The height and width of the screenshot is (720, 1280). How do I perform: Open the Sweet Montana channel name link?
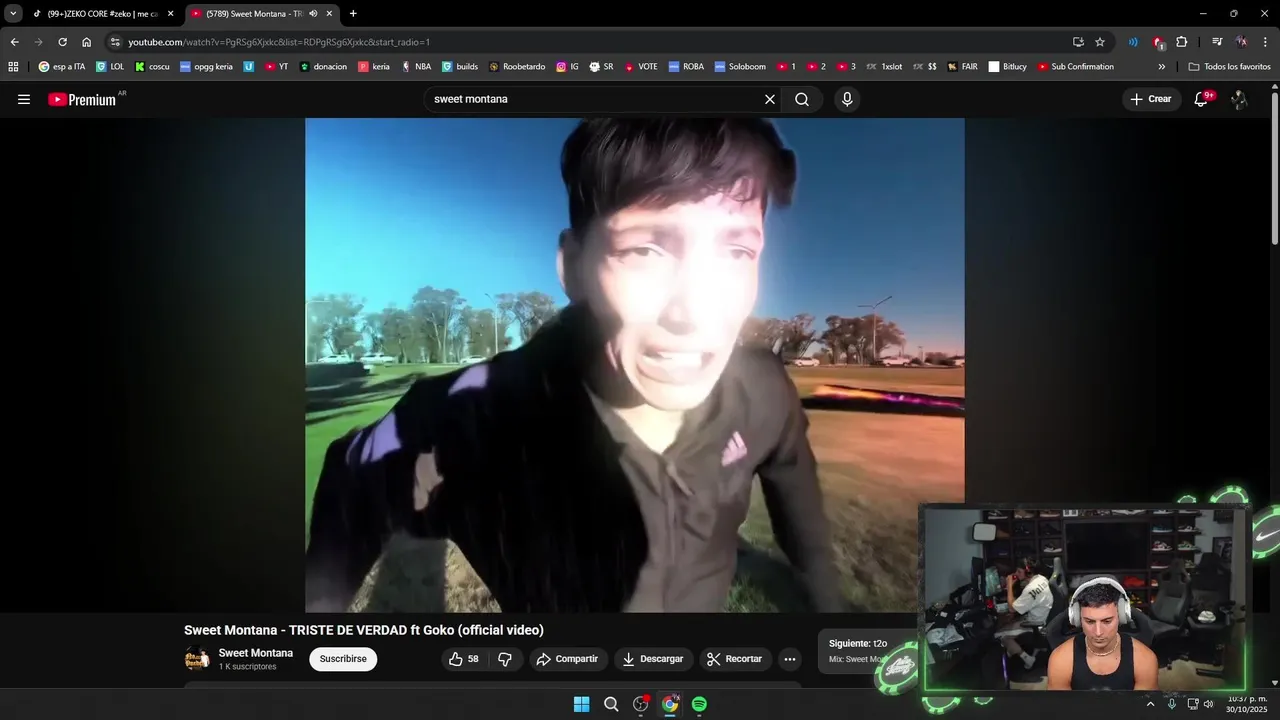click(x=256, y=653)
